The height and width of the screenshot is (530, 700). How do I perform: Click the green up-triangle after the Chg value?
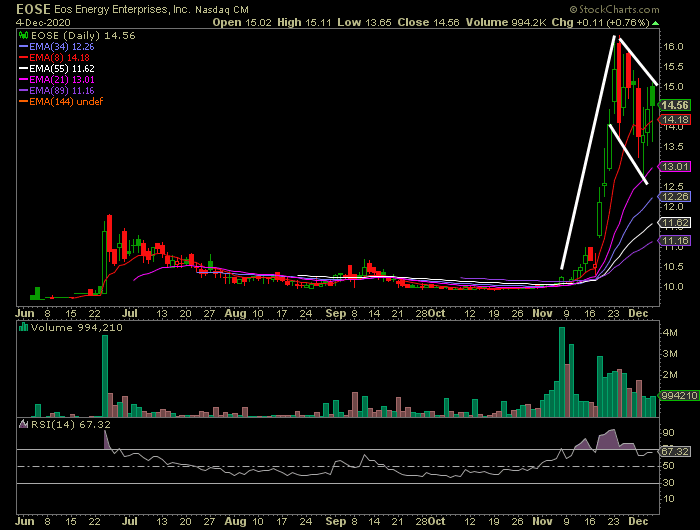click(655, 23)
